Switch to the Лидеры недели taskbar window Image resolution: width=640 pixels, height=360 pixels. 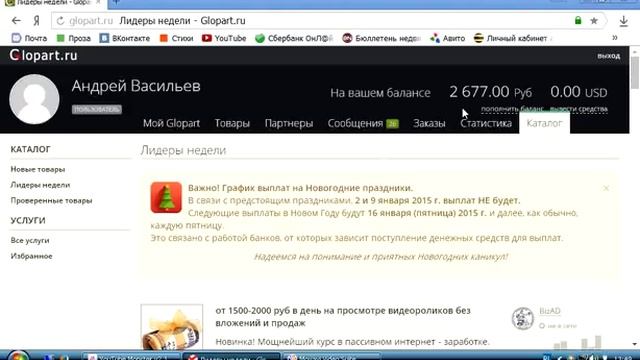pyautogui.click(x=231, y=357)
